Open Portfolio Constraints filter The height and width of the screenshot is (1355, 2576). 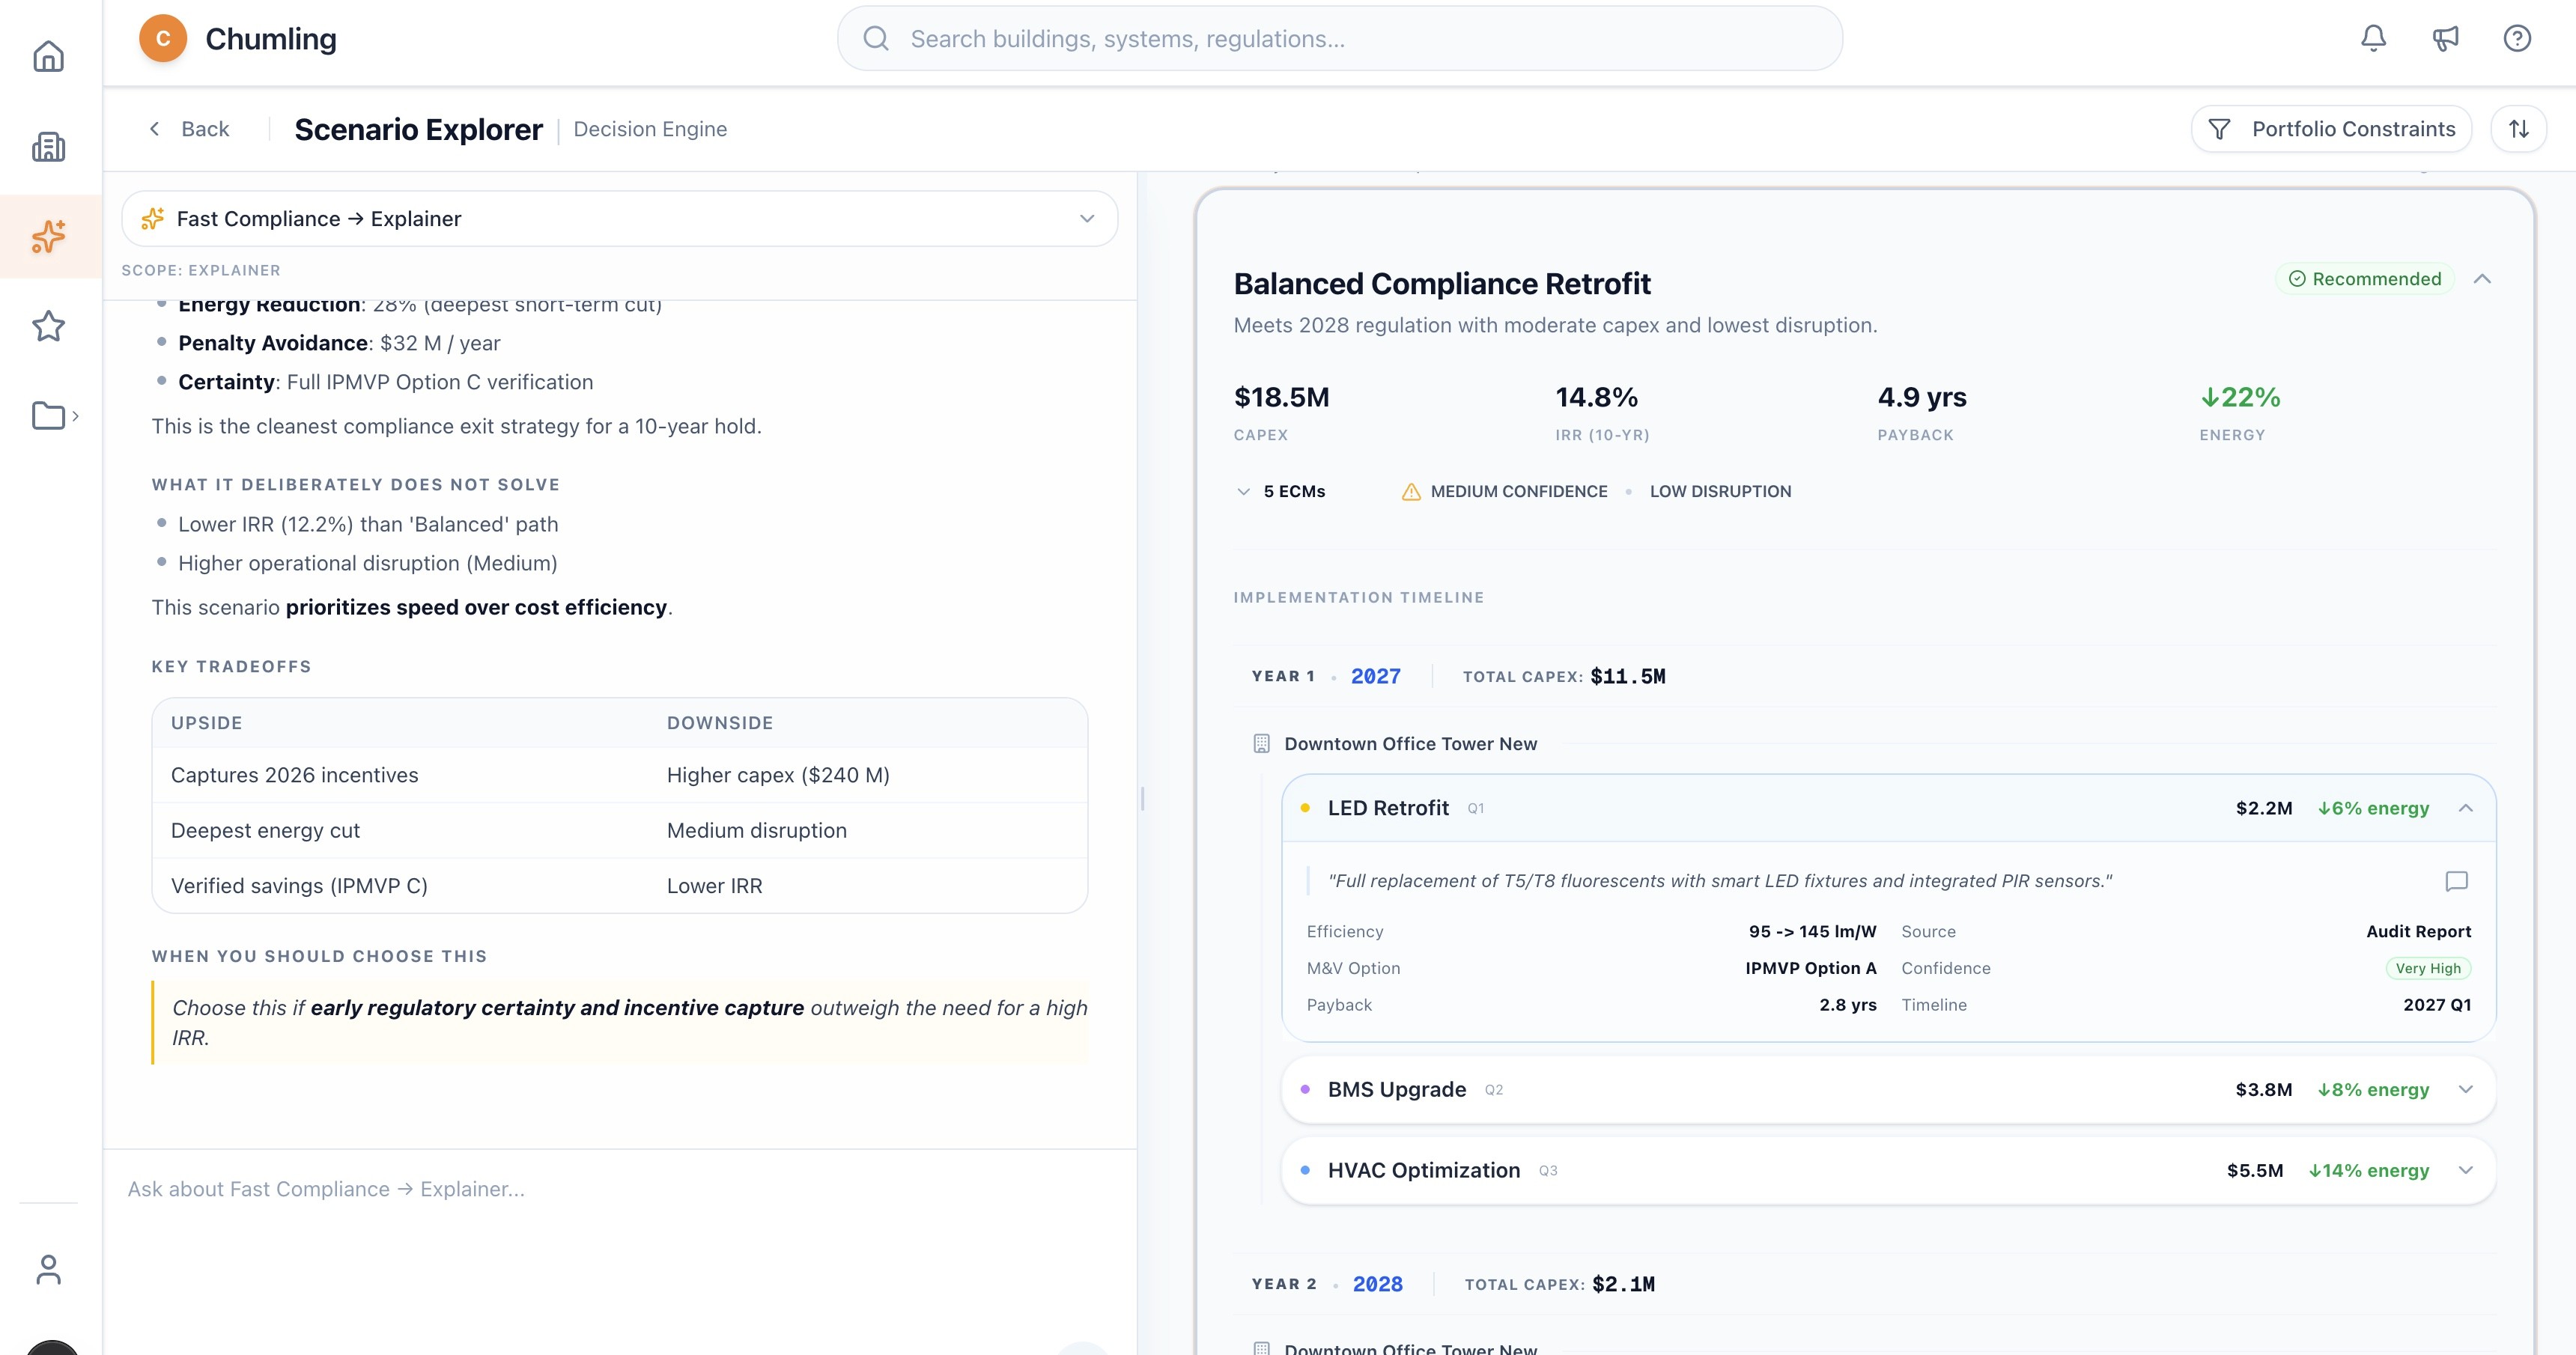pos(2331,129)
